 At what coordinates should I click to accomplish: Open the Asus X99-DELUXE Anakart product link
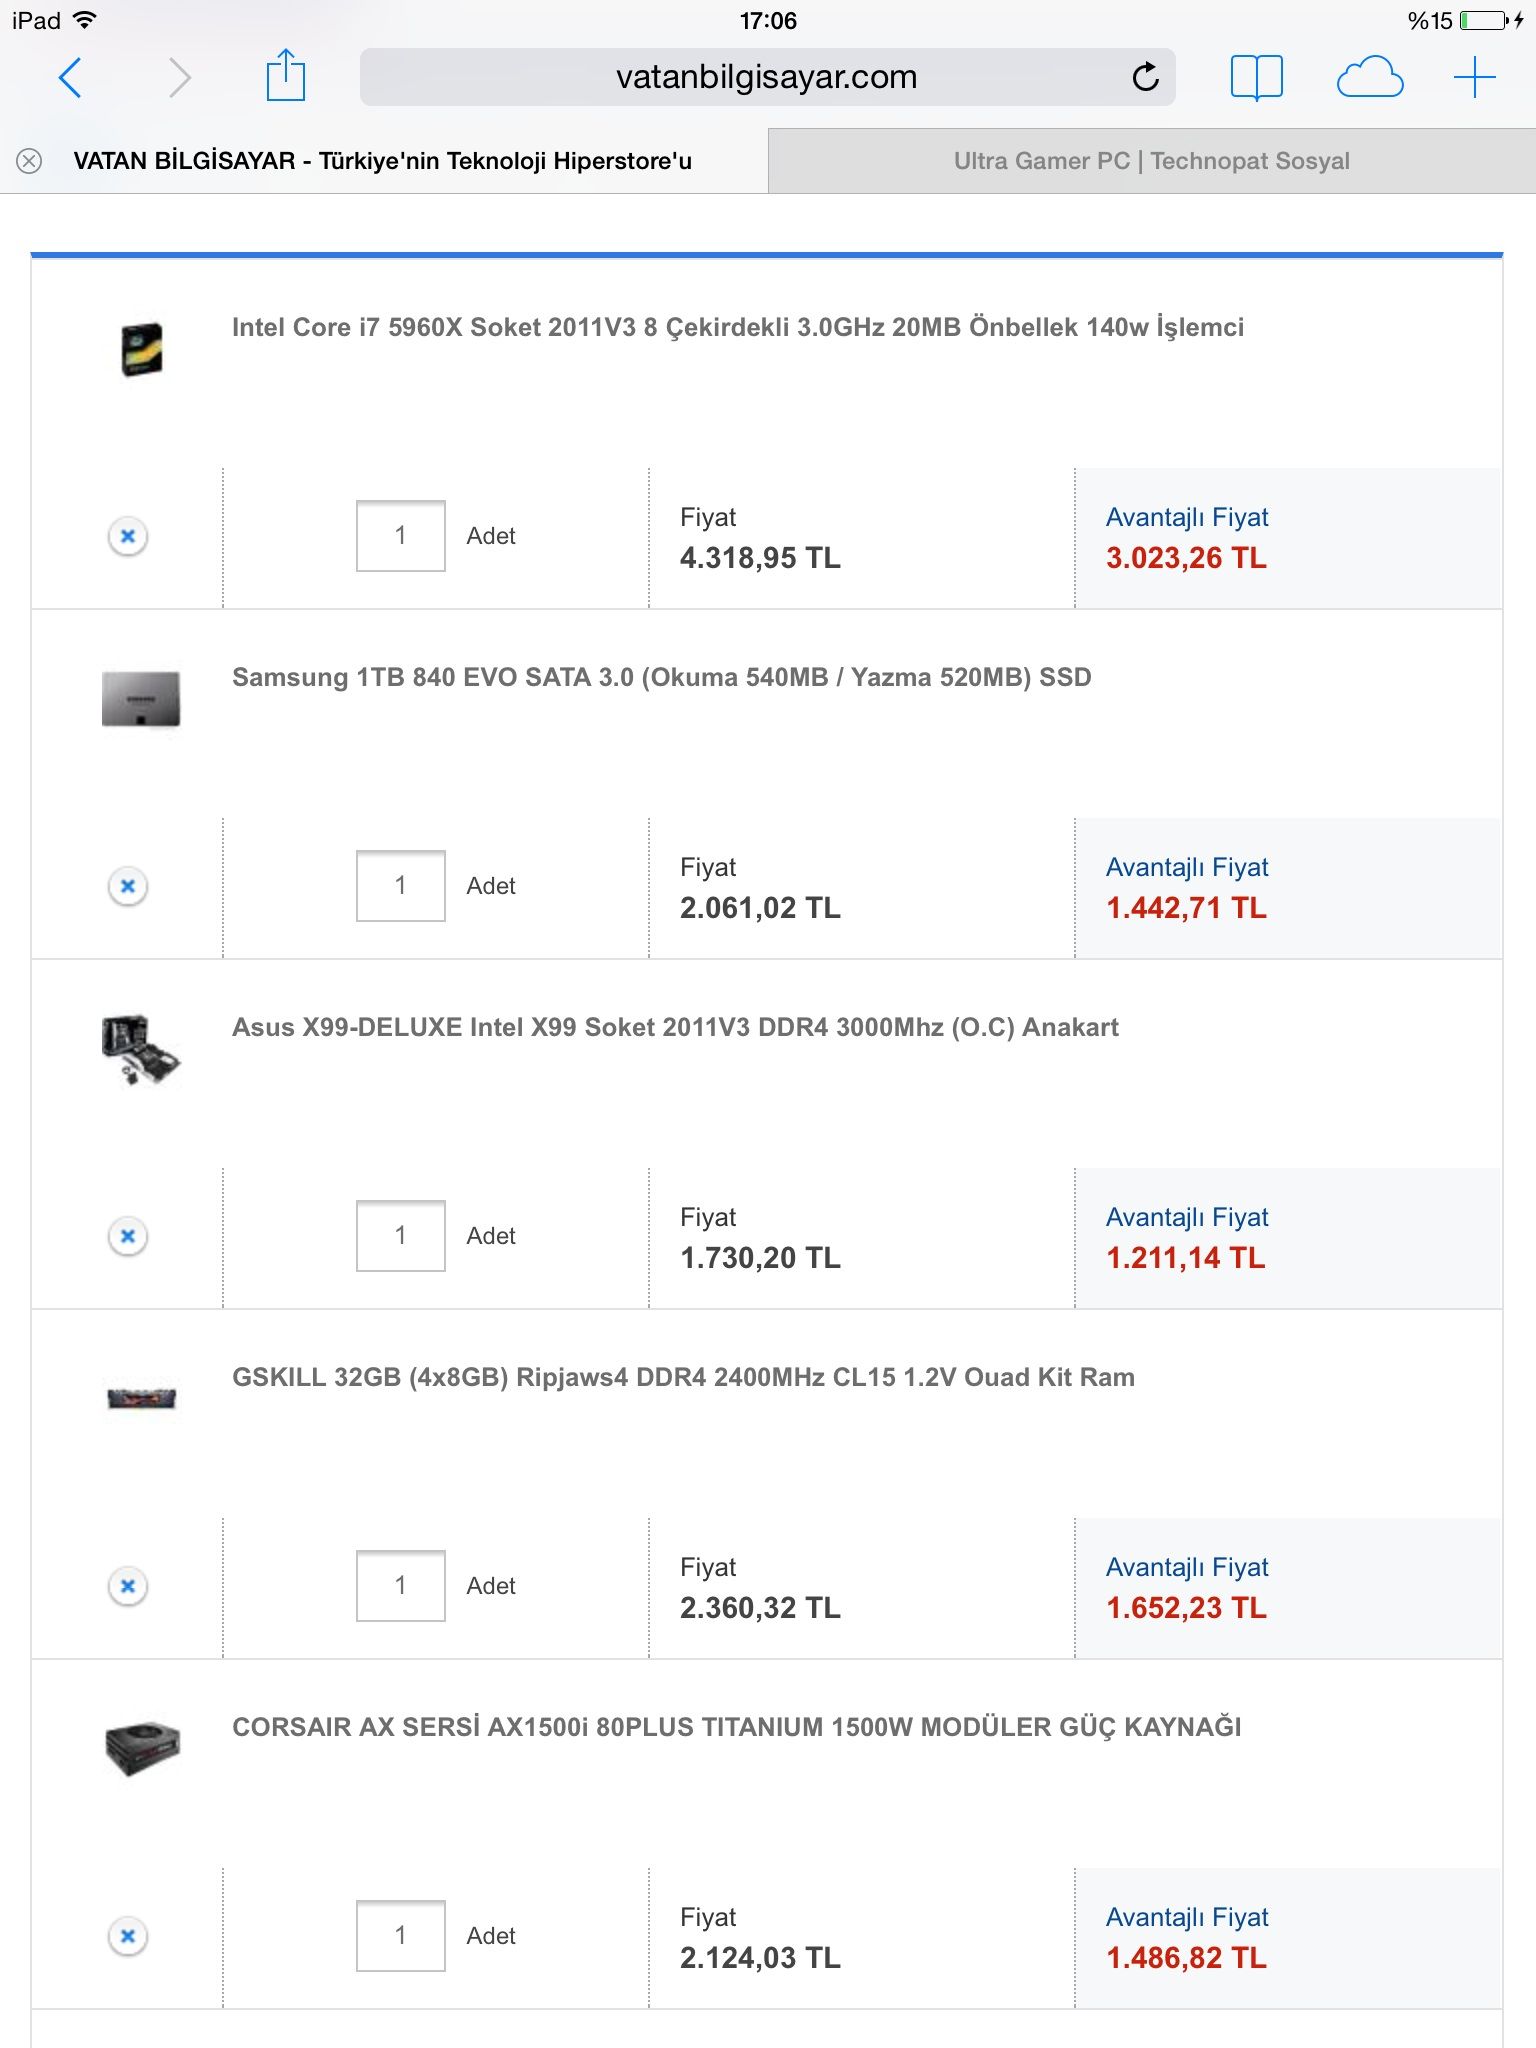pyautogui.click(x=675, y=1027)
